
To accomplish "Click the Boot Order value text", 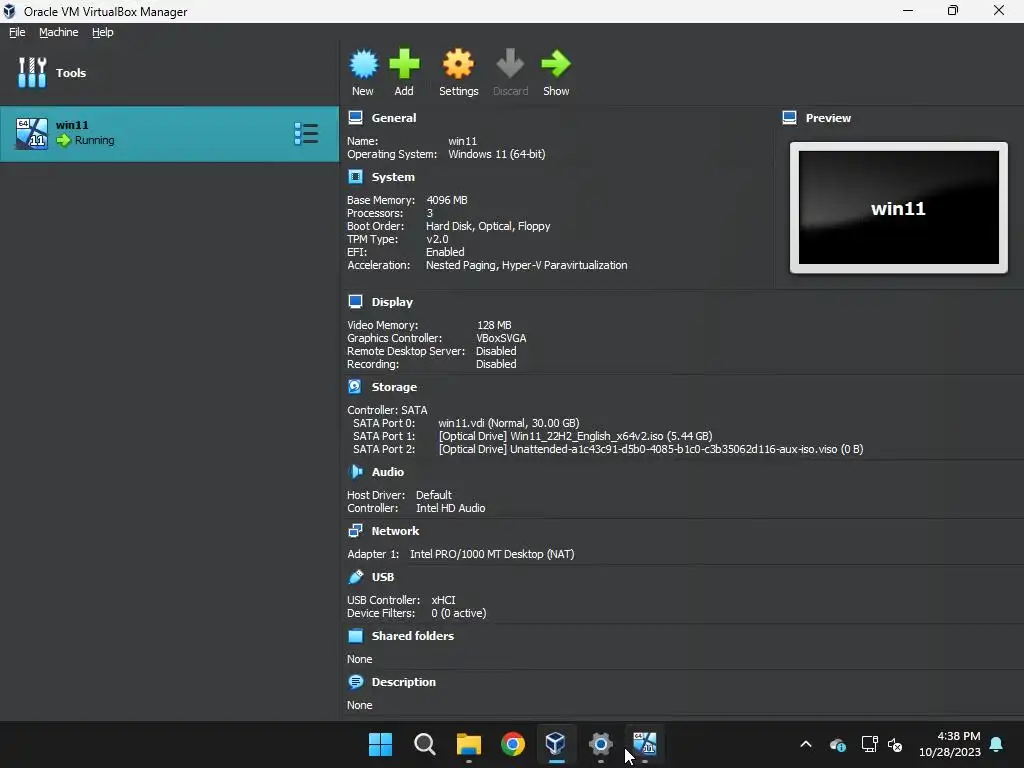I will (488, 226).
